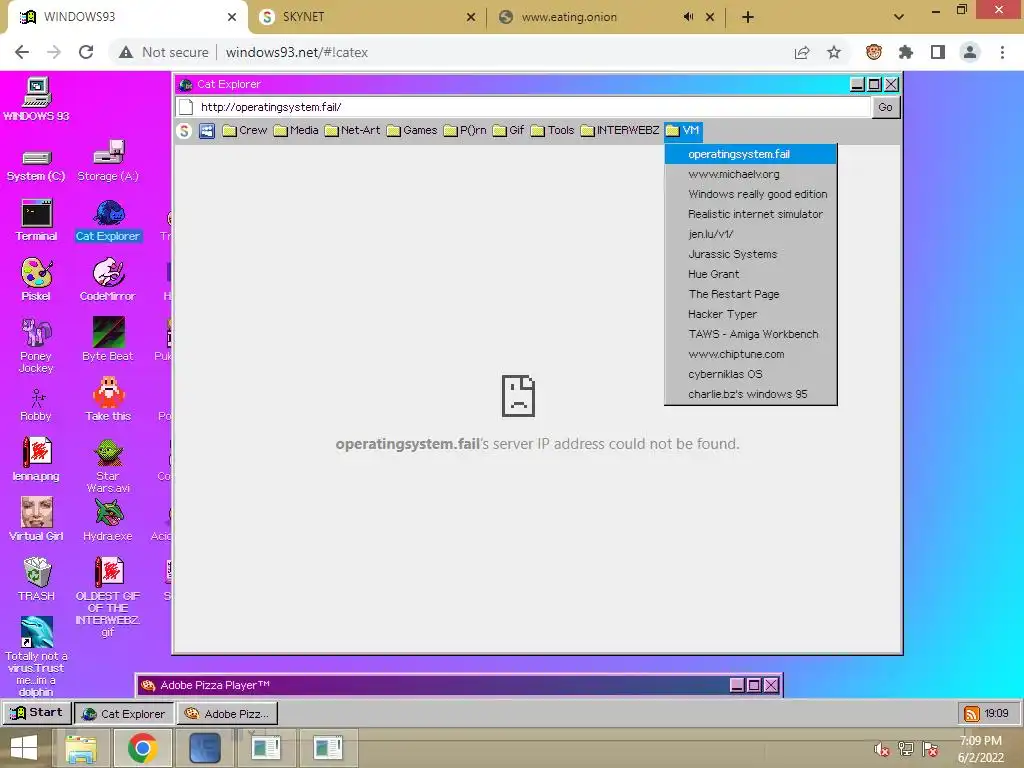Launch the Terminal desktop icon

tap(37, 219)
